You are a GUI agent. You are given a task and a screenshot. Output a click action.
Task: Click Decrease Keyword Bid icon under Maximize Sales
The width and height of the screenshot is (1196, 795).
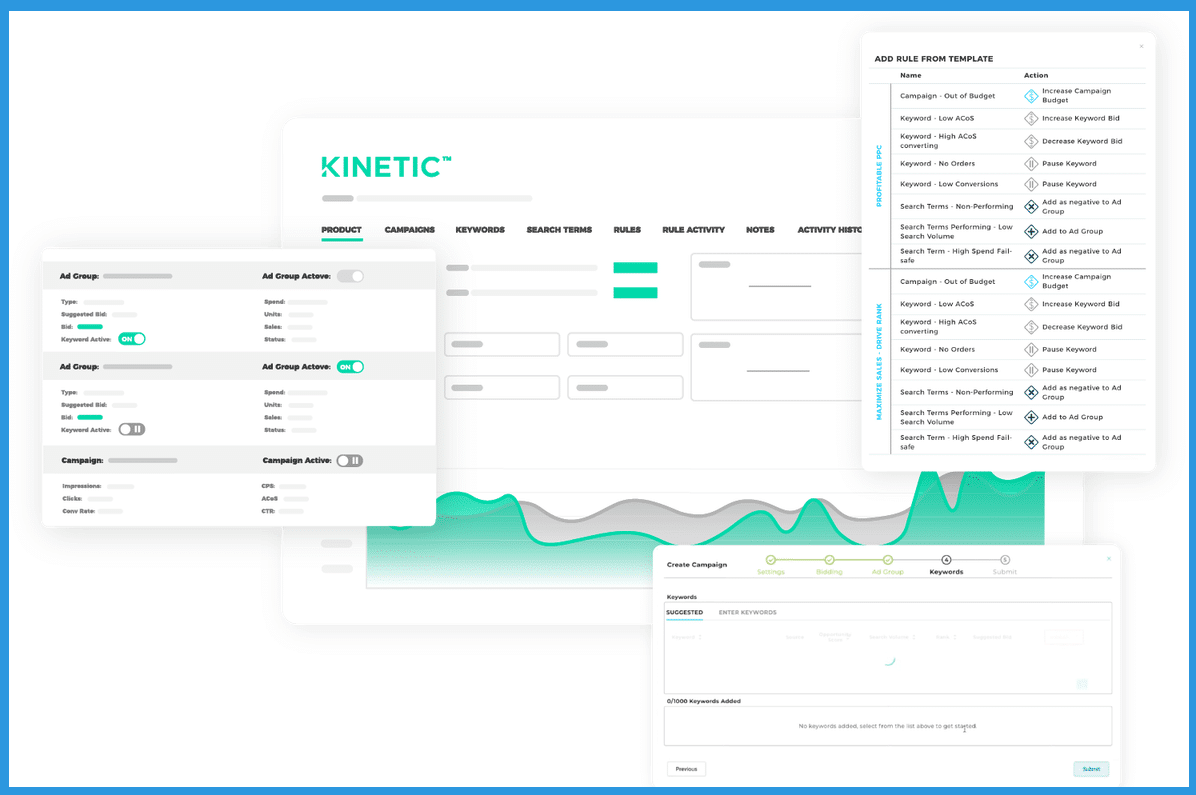pyautogui.click(x=1030, y=327)
